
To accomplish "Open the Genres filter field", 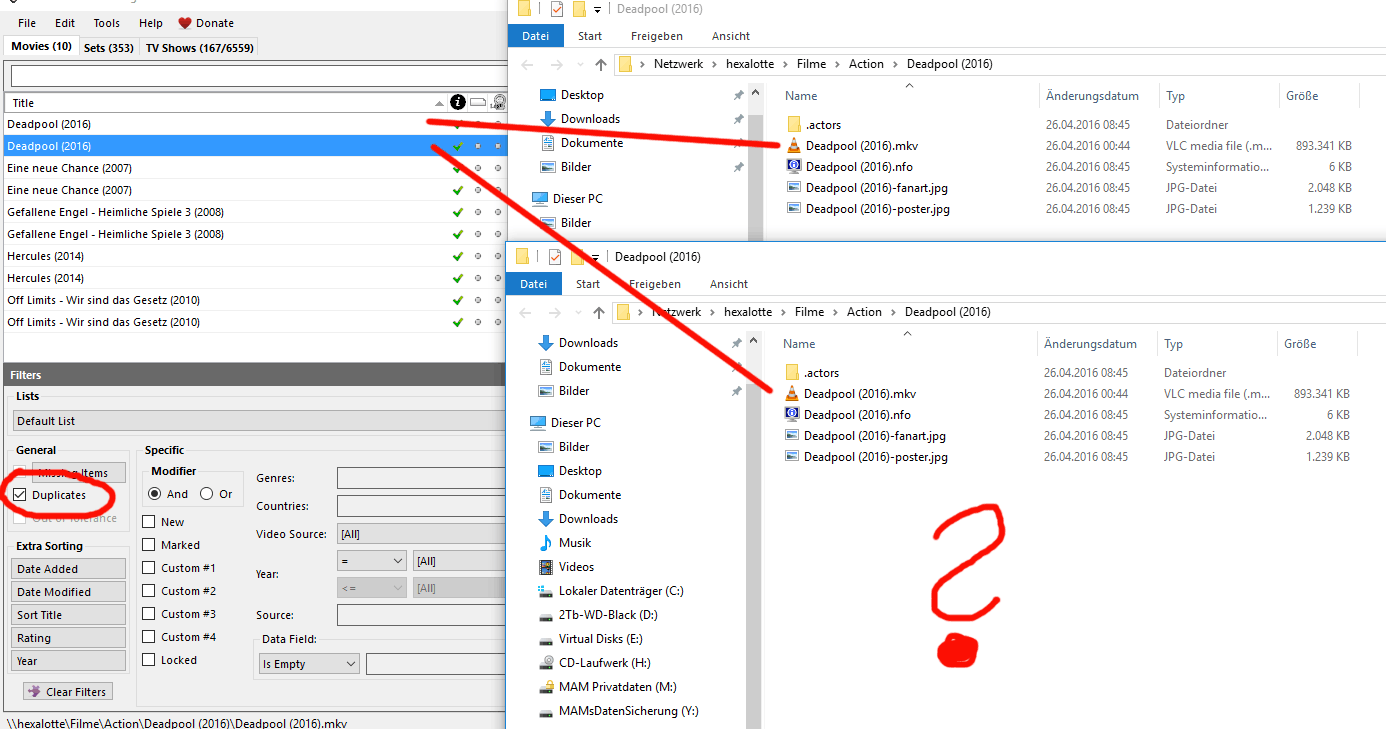I will click(422, 478).
